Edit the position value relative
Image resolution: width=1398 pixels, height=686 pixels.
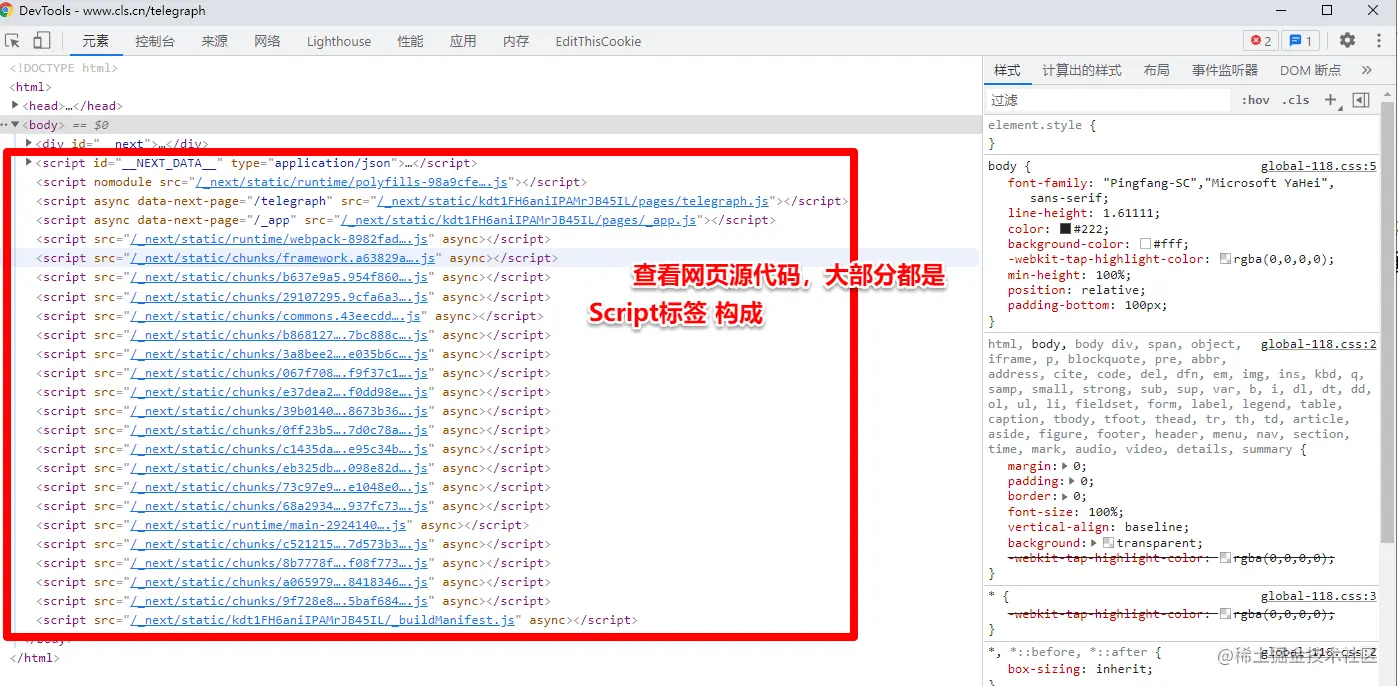click(1110, 290)
